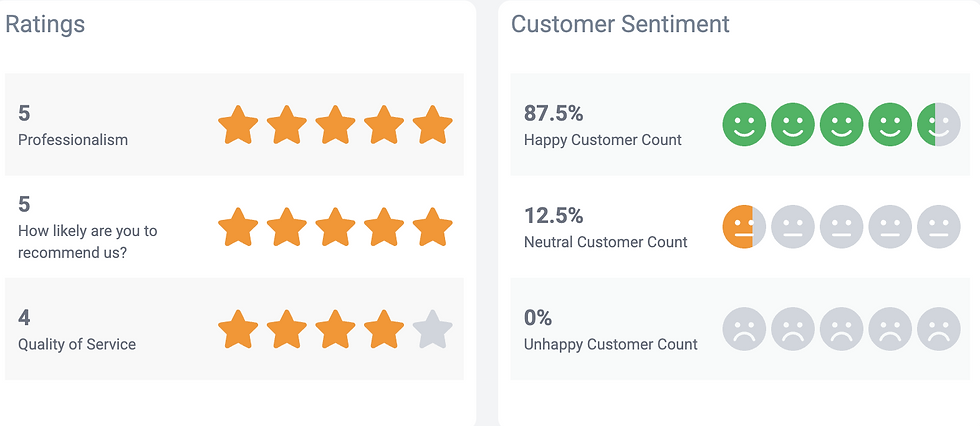Click the first green happy smiley face
The width and height of the screenshot is (980, 426).
click(744, 125)
